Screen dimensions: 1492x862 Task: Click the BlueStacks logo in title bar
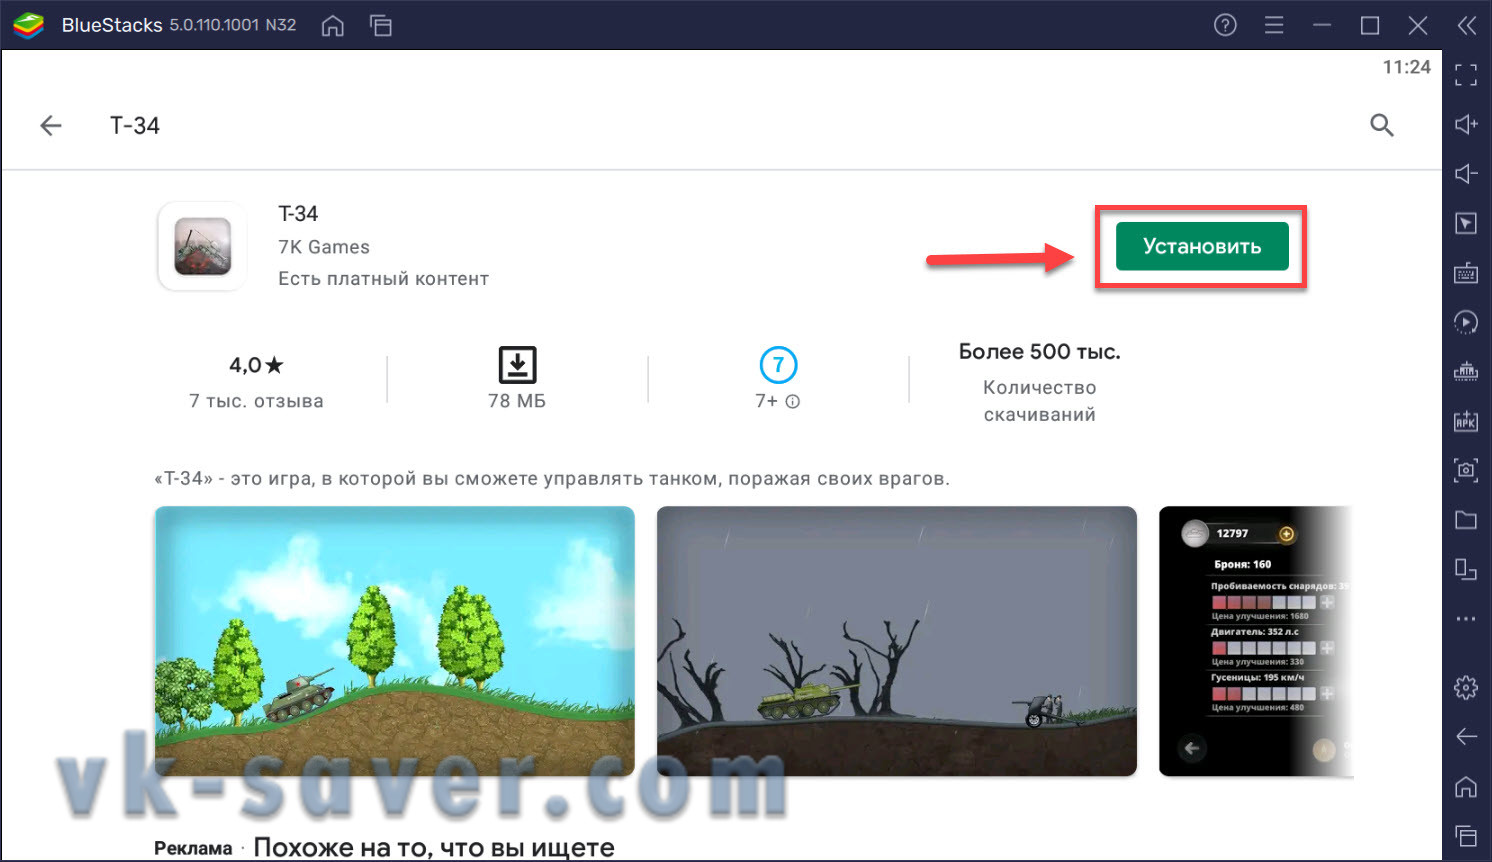[x=28, y=25]
